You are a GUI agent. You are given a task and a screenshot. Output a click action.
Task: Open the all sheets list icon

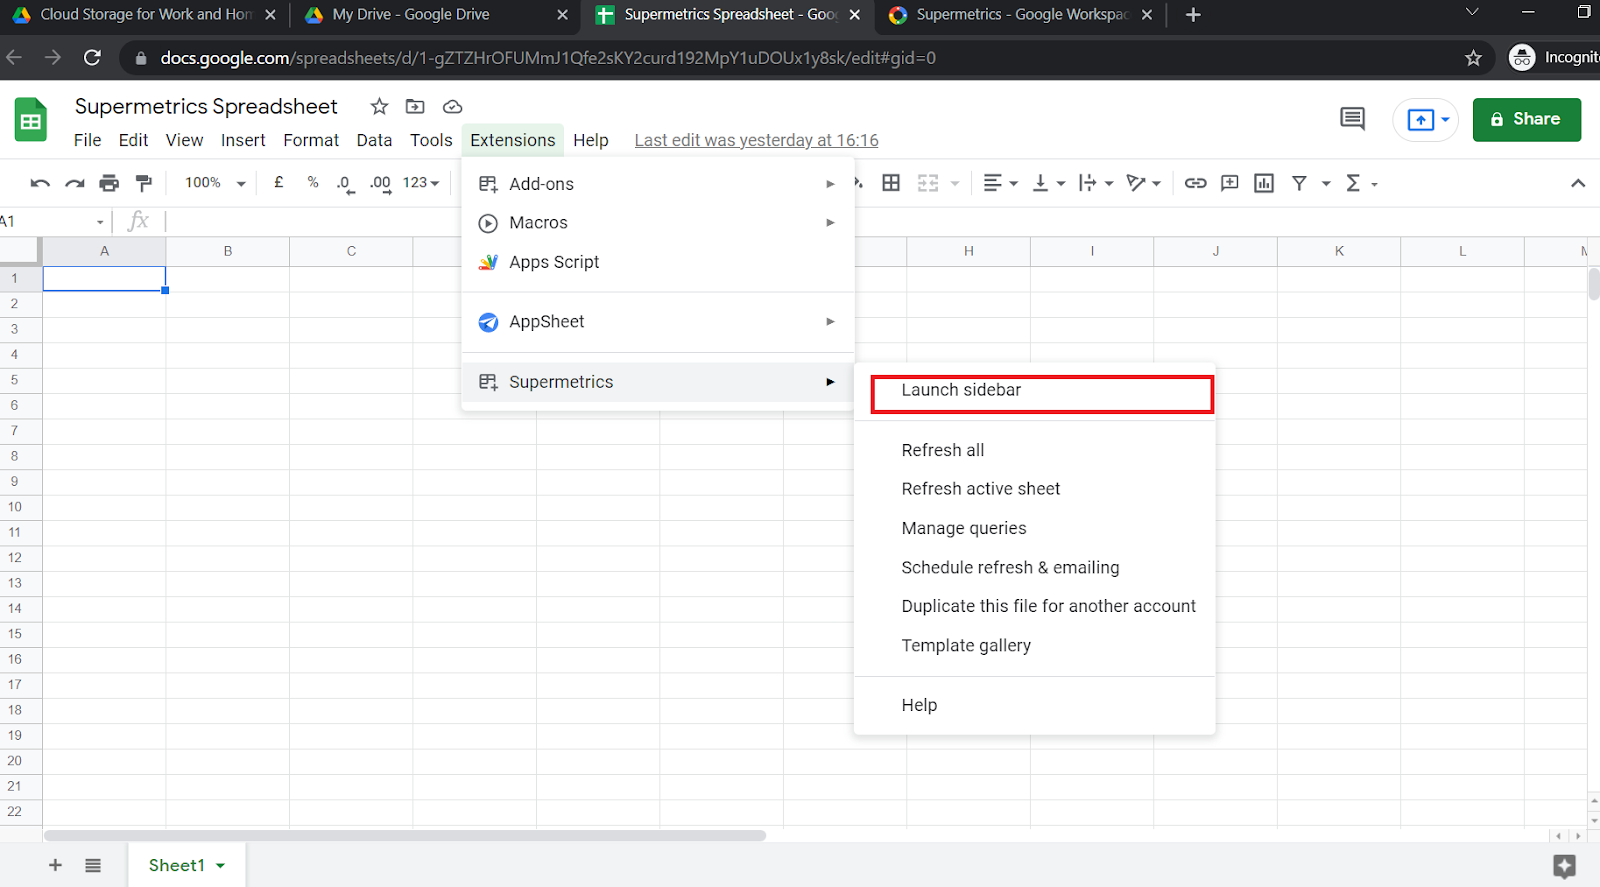[x=93, y=865]
